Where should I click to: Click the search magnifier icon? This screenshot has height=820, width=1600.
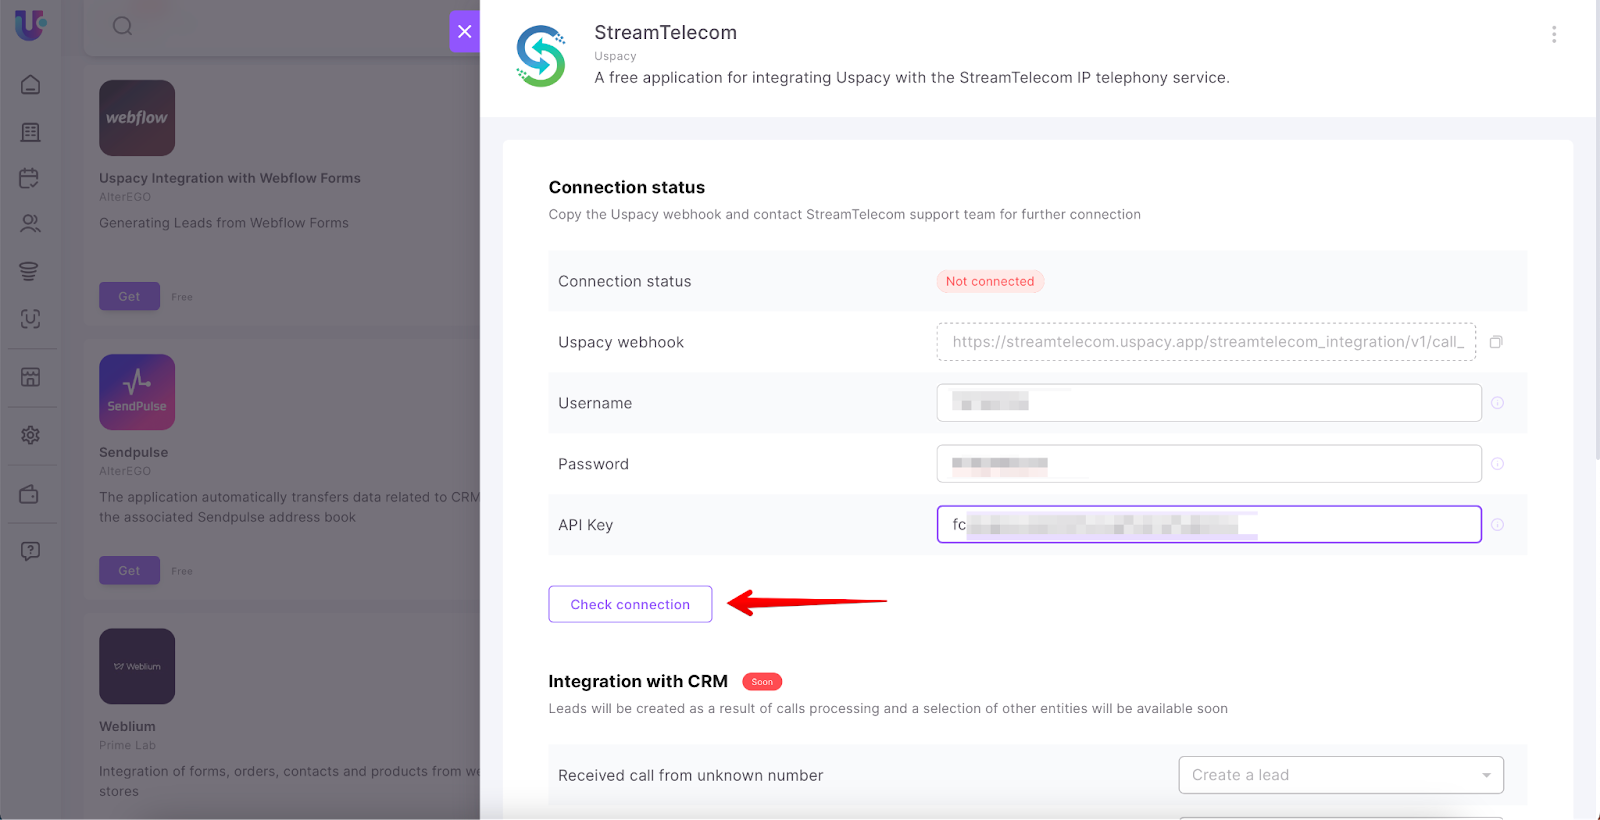[122, 26]
